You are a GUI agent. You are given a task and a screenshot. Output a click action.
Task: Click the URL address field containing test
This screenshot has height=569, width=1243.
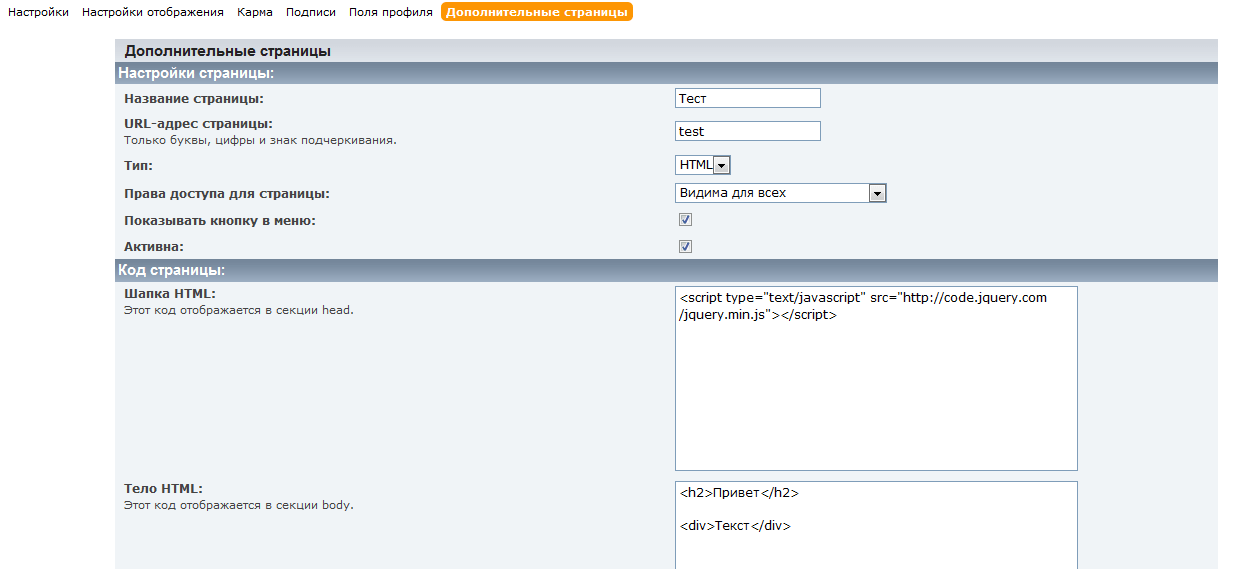[747, 131]
